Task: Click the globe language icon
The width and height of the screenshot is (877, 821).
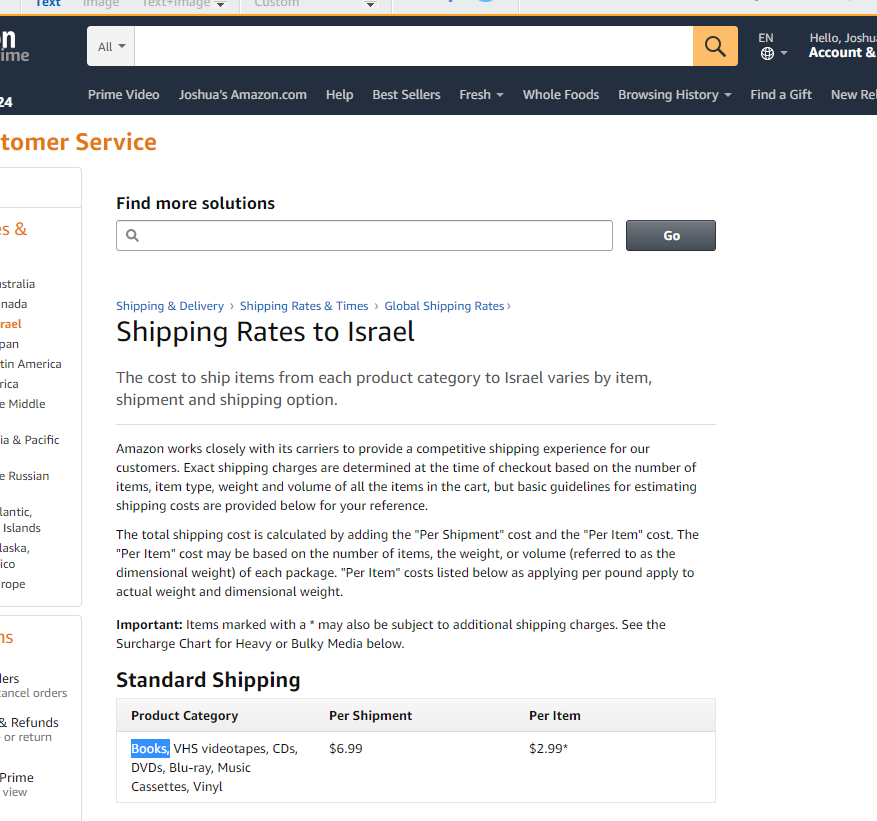Action: (x=767, y=54)
